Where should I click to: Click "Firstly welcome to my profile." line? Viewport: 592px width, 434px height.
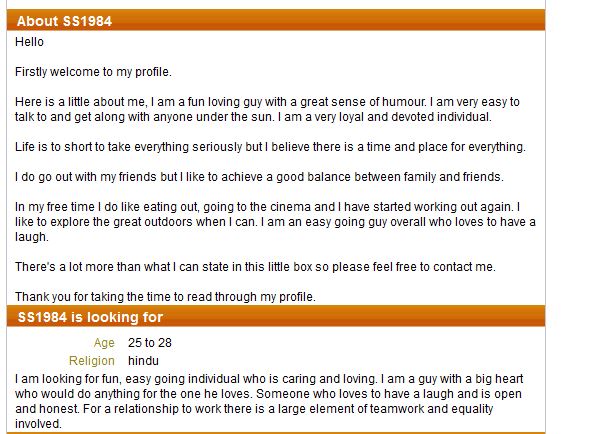click(93, 72)
